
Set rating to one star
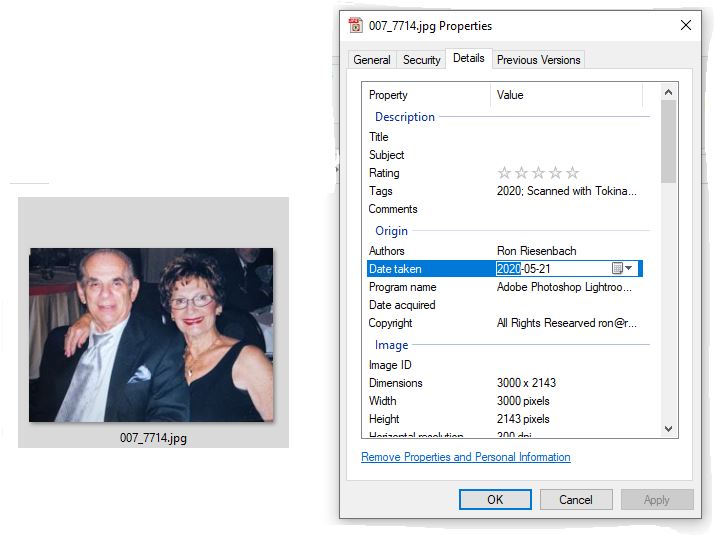[x=504, y=173]
